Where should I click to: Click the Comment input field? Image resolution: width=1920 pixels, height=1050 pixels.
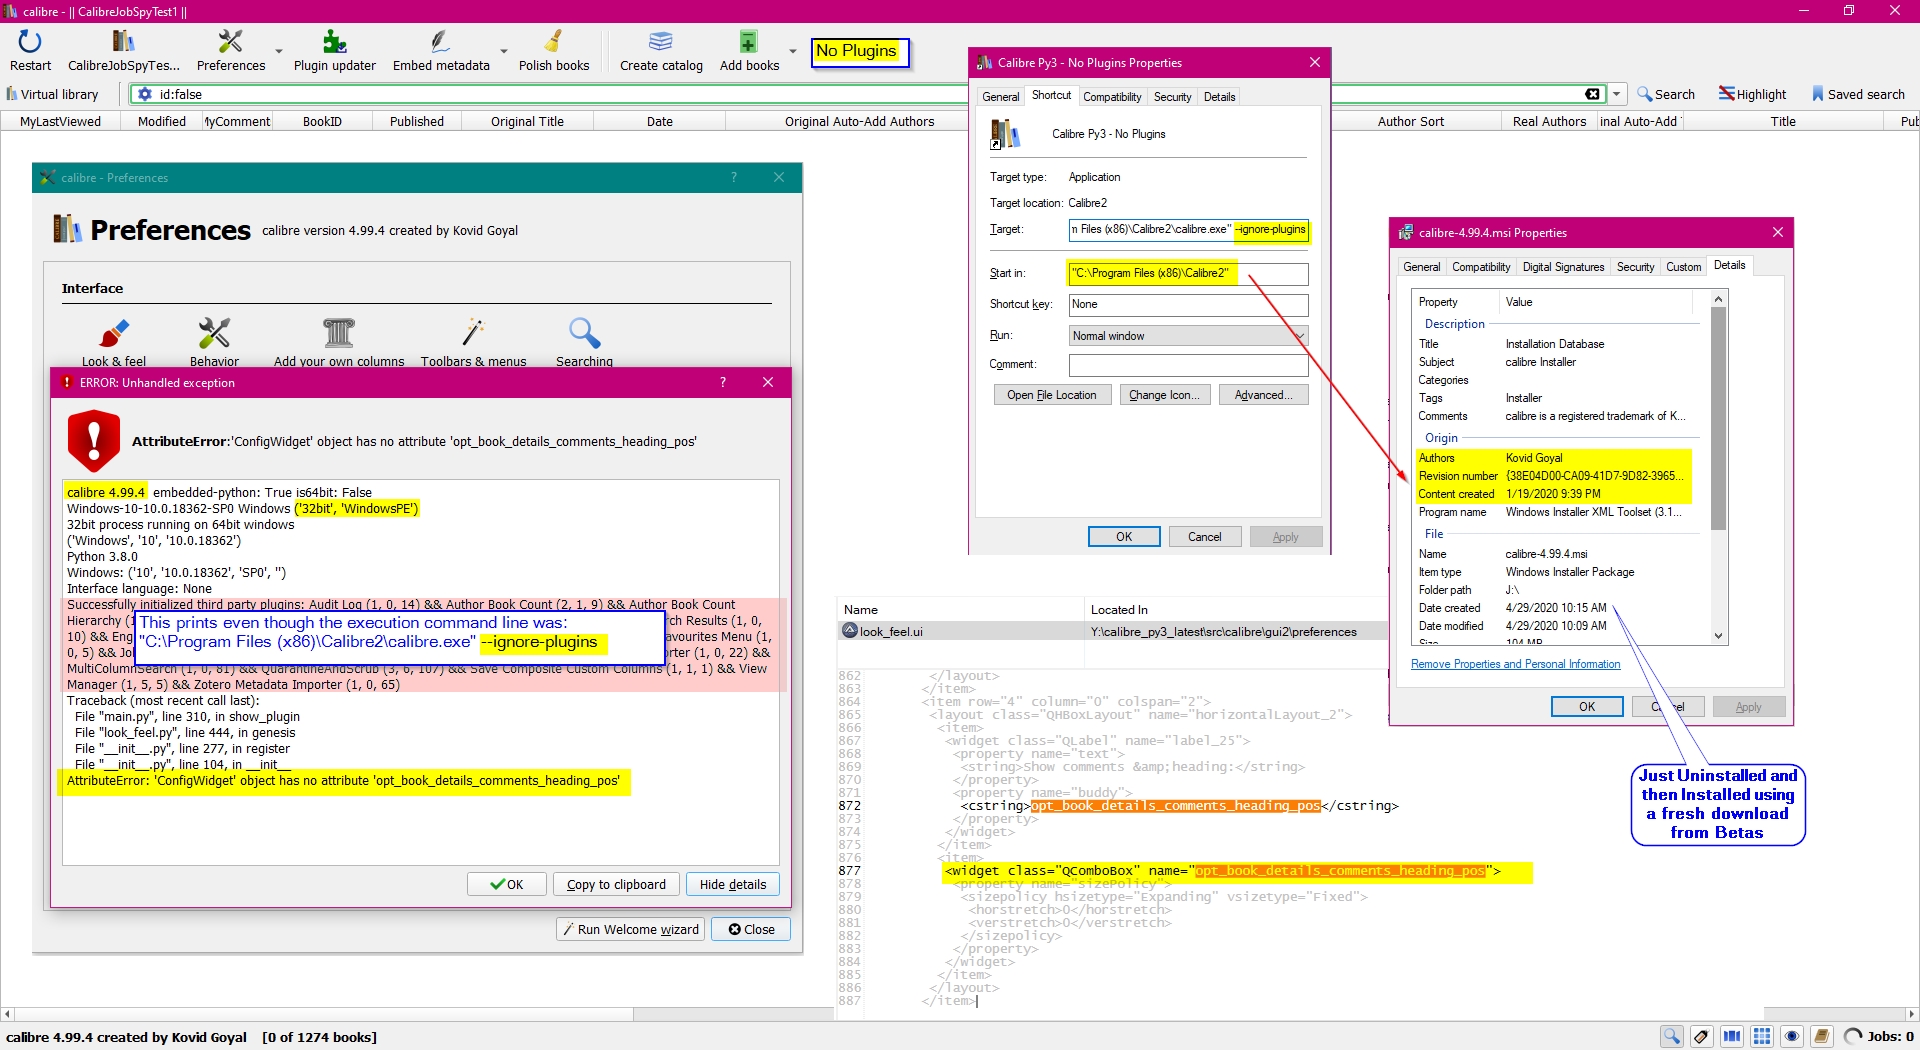coord(1188,364)
